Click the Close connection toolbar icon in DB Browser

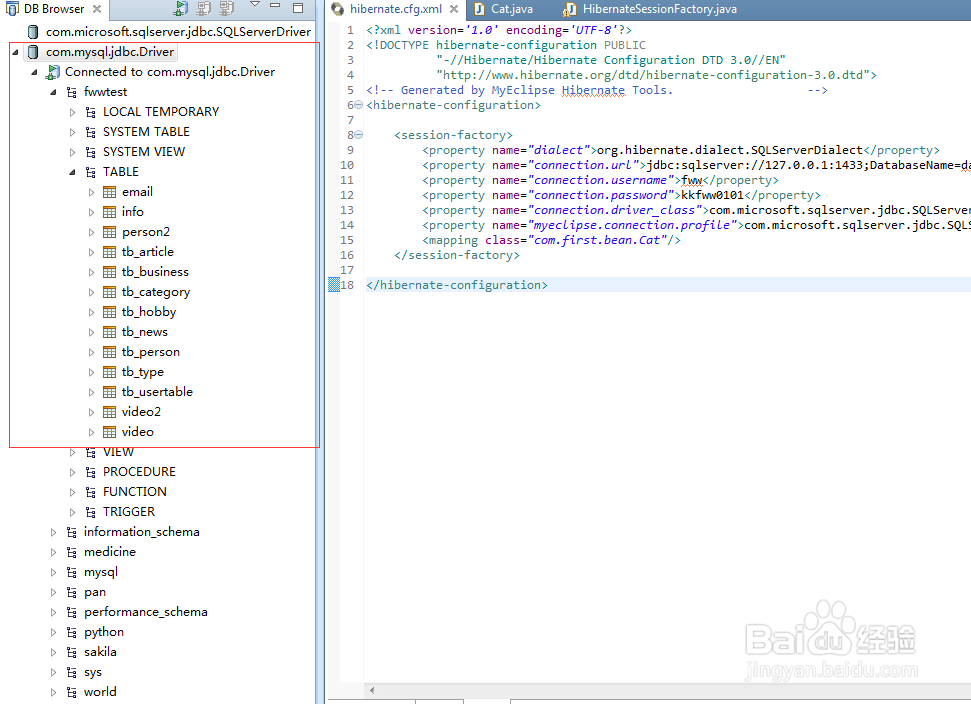(204, 8)
